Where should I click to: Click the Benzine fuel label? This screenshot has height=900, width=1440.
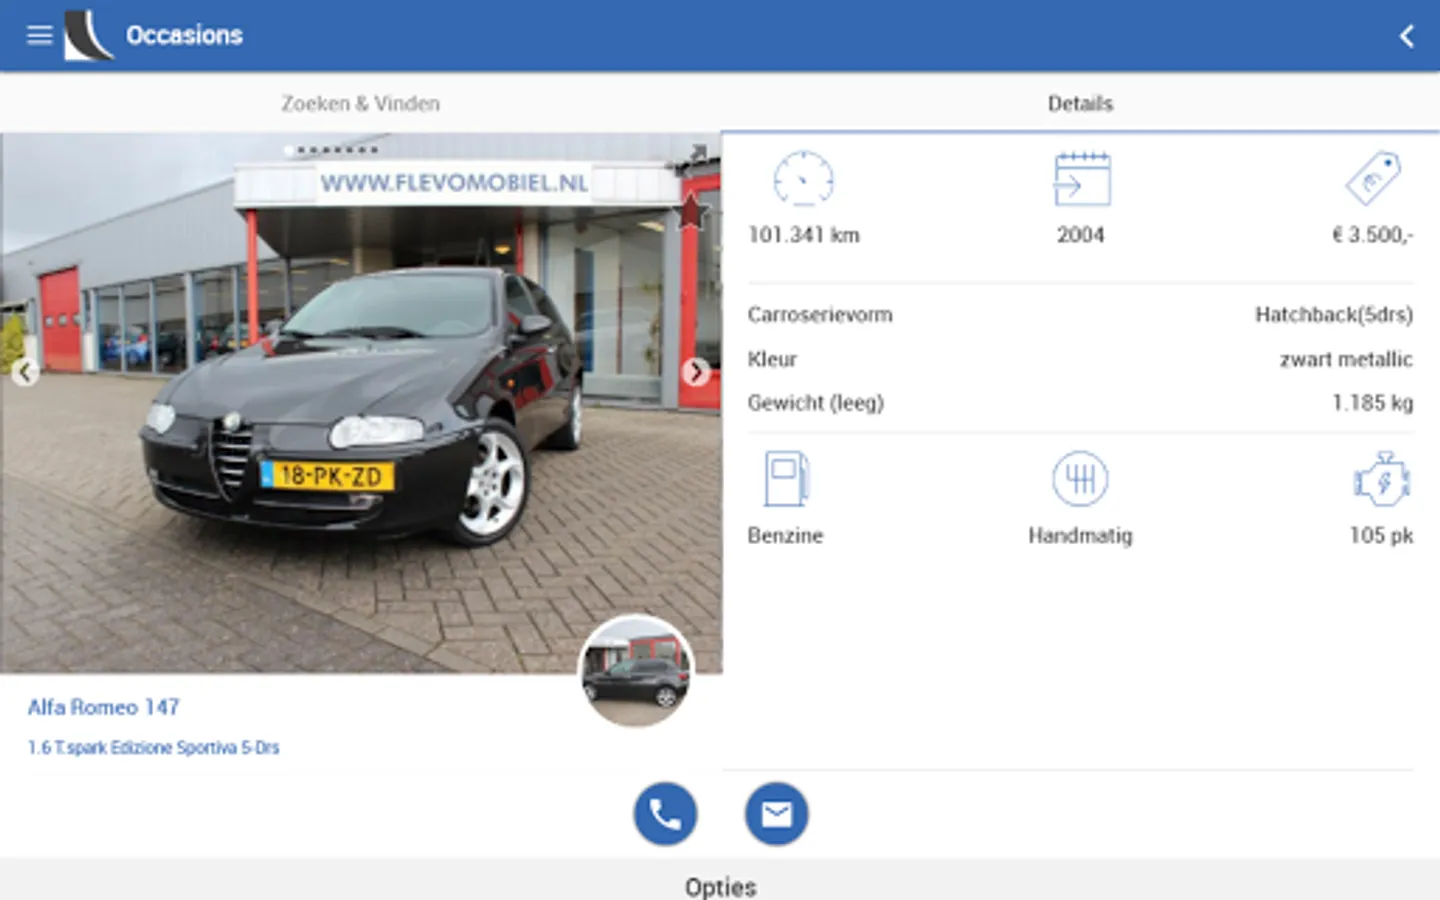tap(785, 536)
